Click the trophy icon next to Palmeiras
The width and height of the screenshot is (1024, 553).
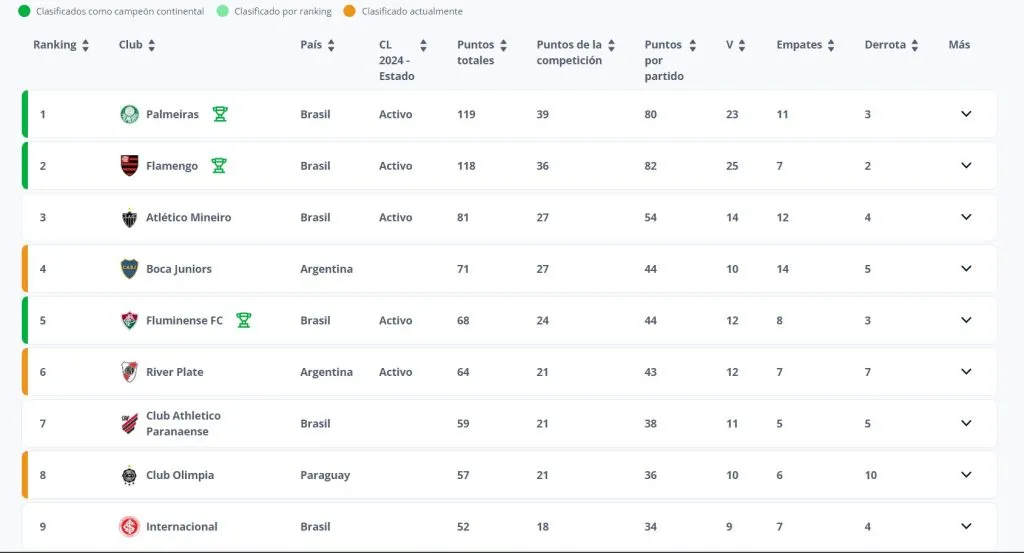(220, 114)
